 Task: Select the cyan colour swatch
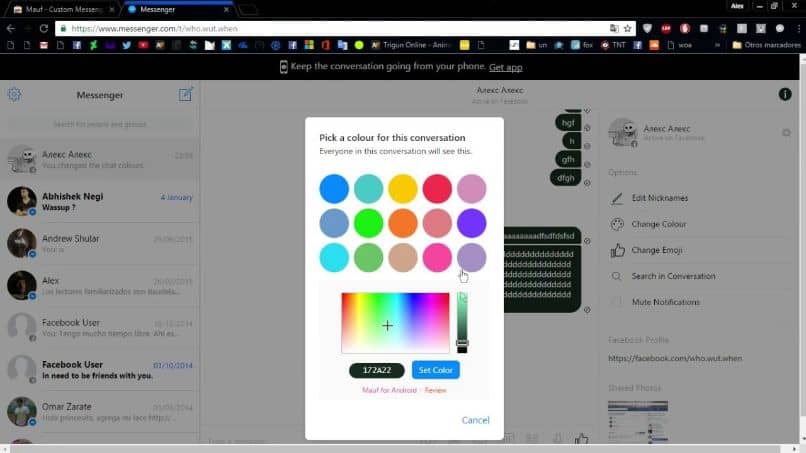click(334, 258)
